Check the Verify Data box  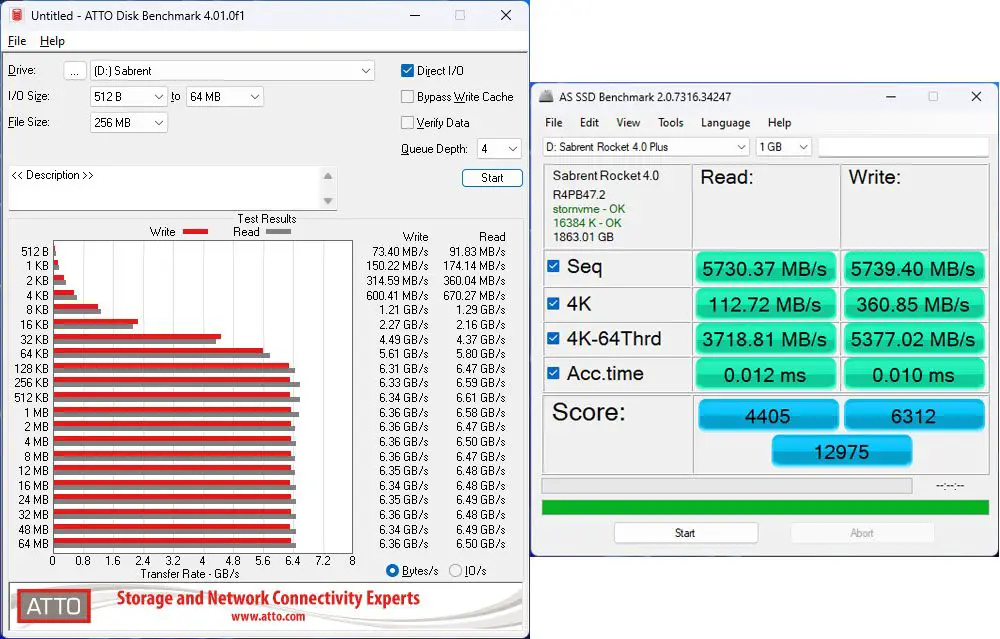[407, 122]
